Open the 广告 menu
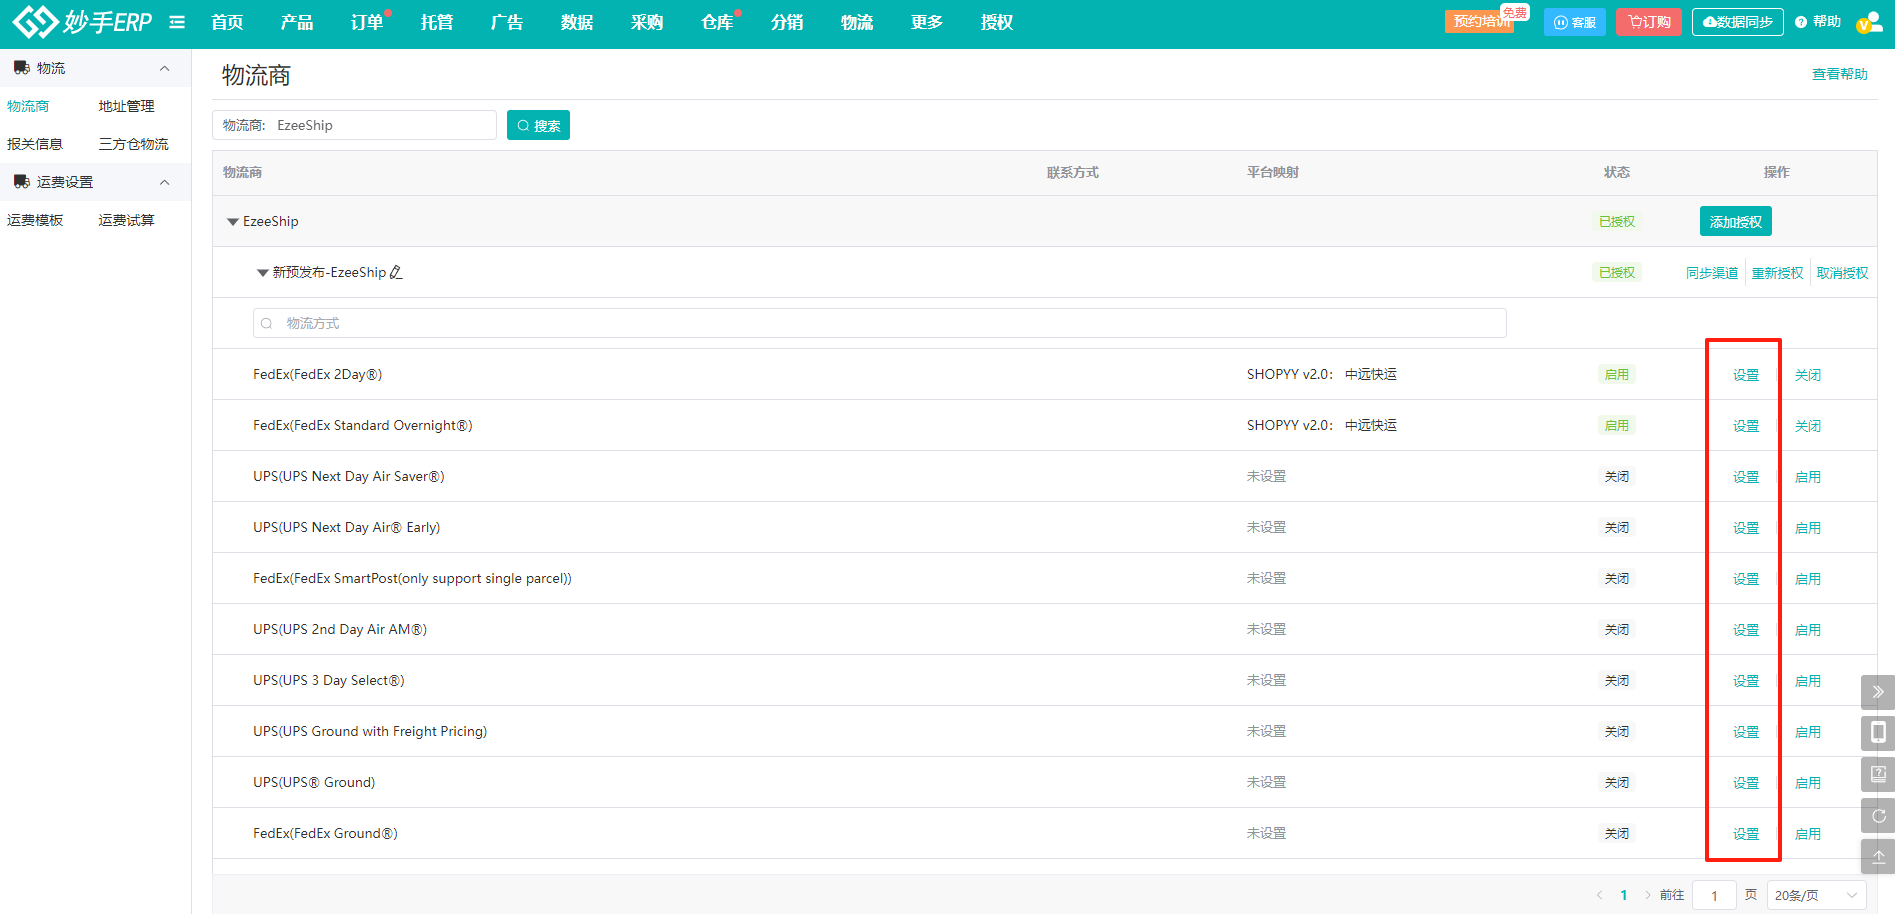Screen dimensions: 1895x914 pos(507,22)
